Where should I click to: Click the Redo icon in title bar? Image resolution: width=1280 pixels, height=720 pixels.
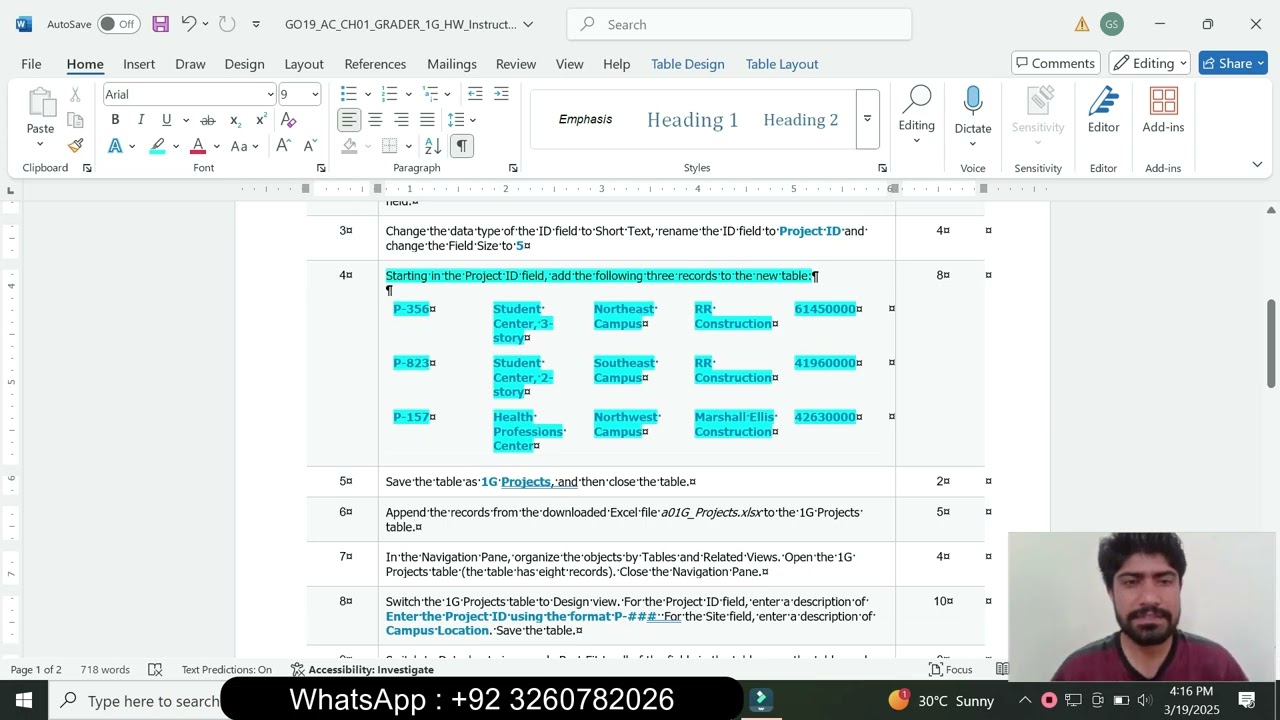pyautogui.click(x=227, y=24)
